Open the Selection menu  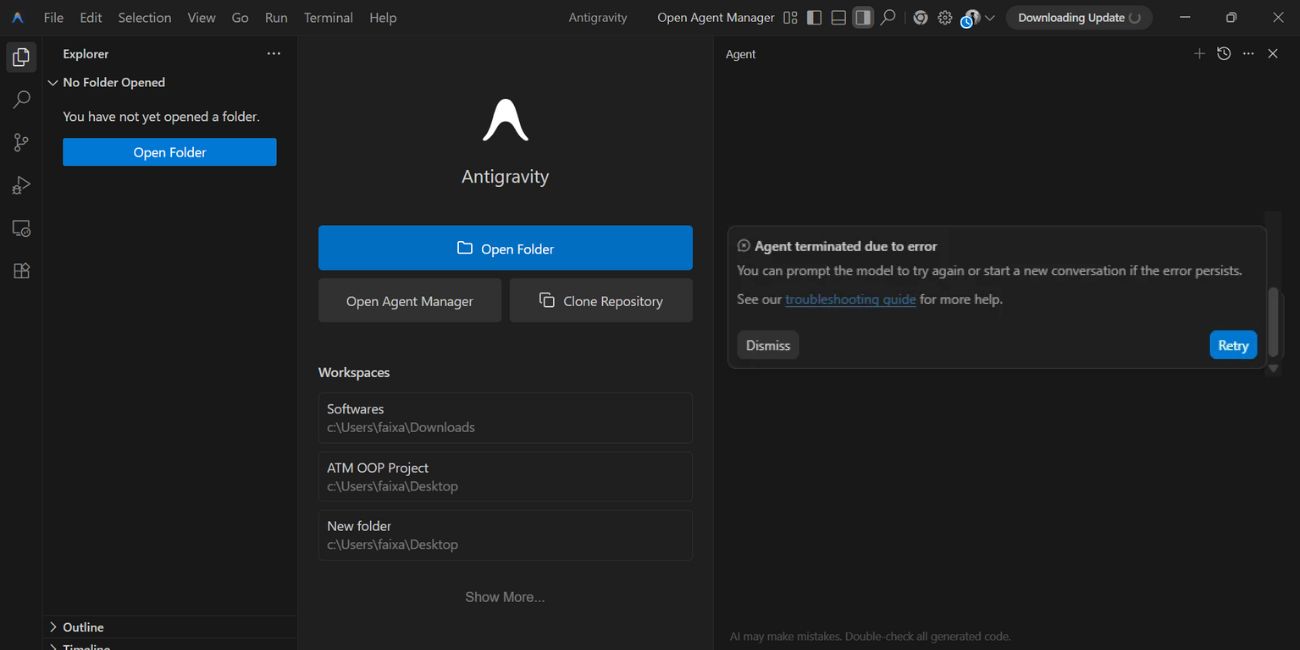click(144, 18)
